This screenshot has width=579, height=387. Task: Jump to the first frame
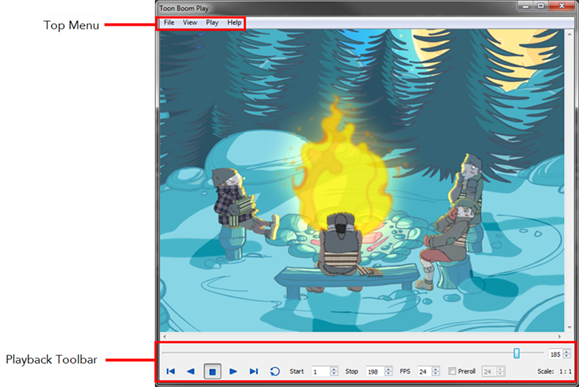(x=171, y=371)
